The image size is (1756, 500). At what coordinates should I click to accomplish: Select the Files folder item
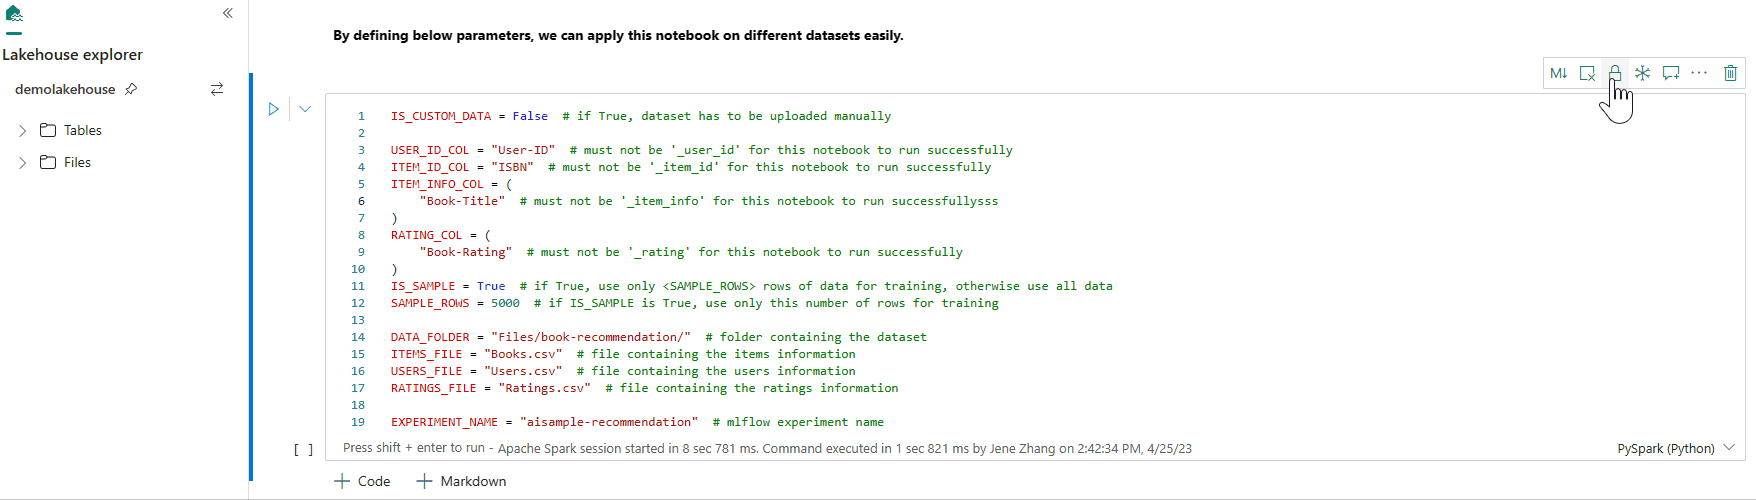pos(77,162)
